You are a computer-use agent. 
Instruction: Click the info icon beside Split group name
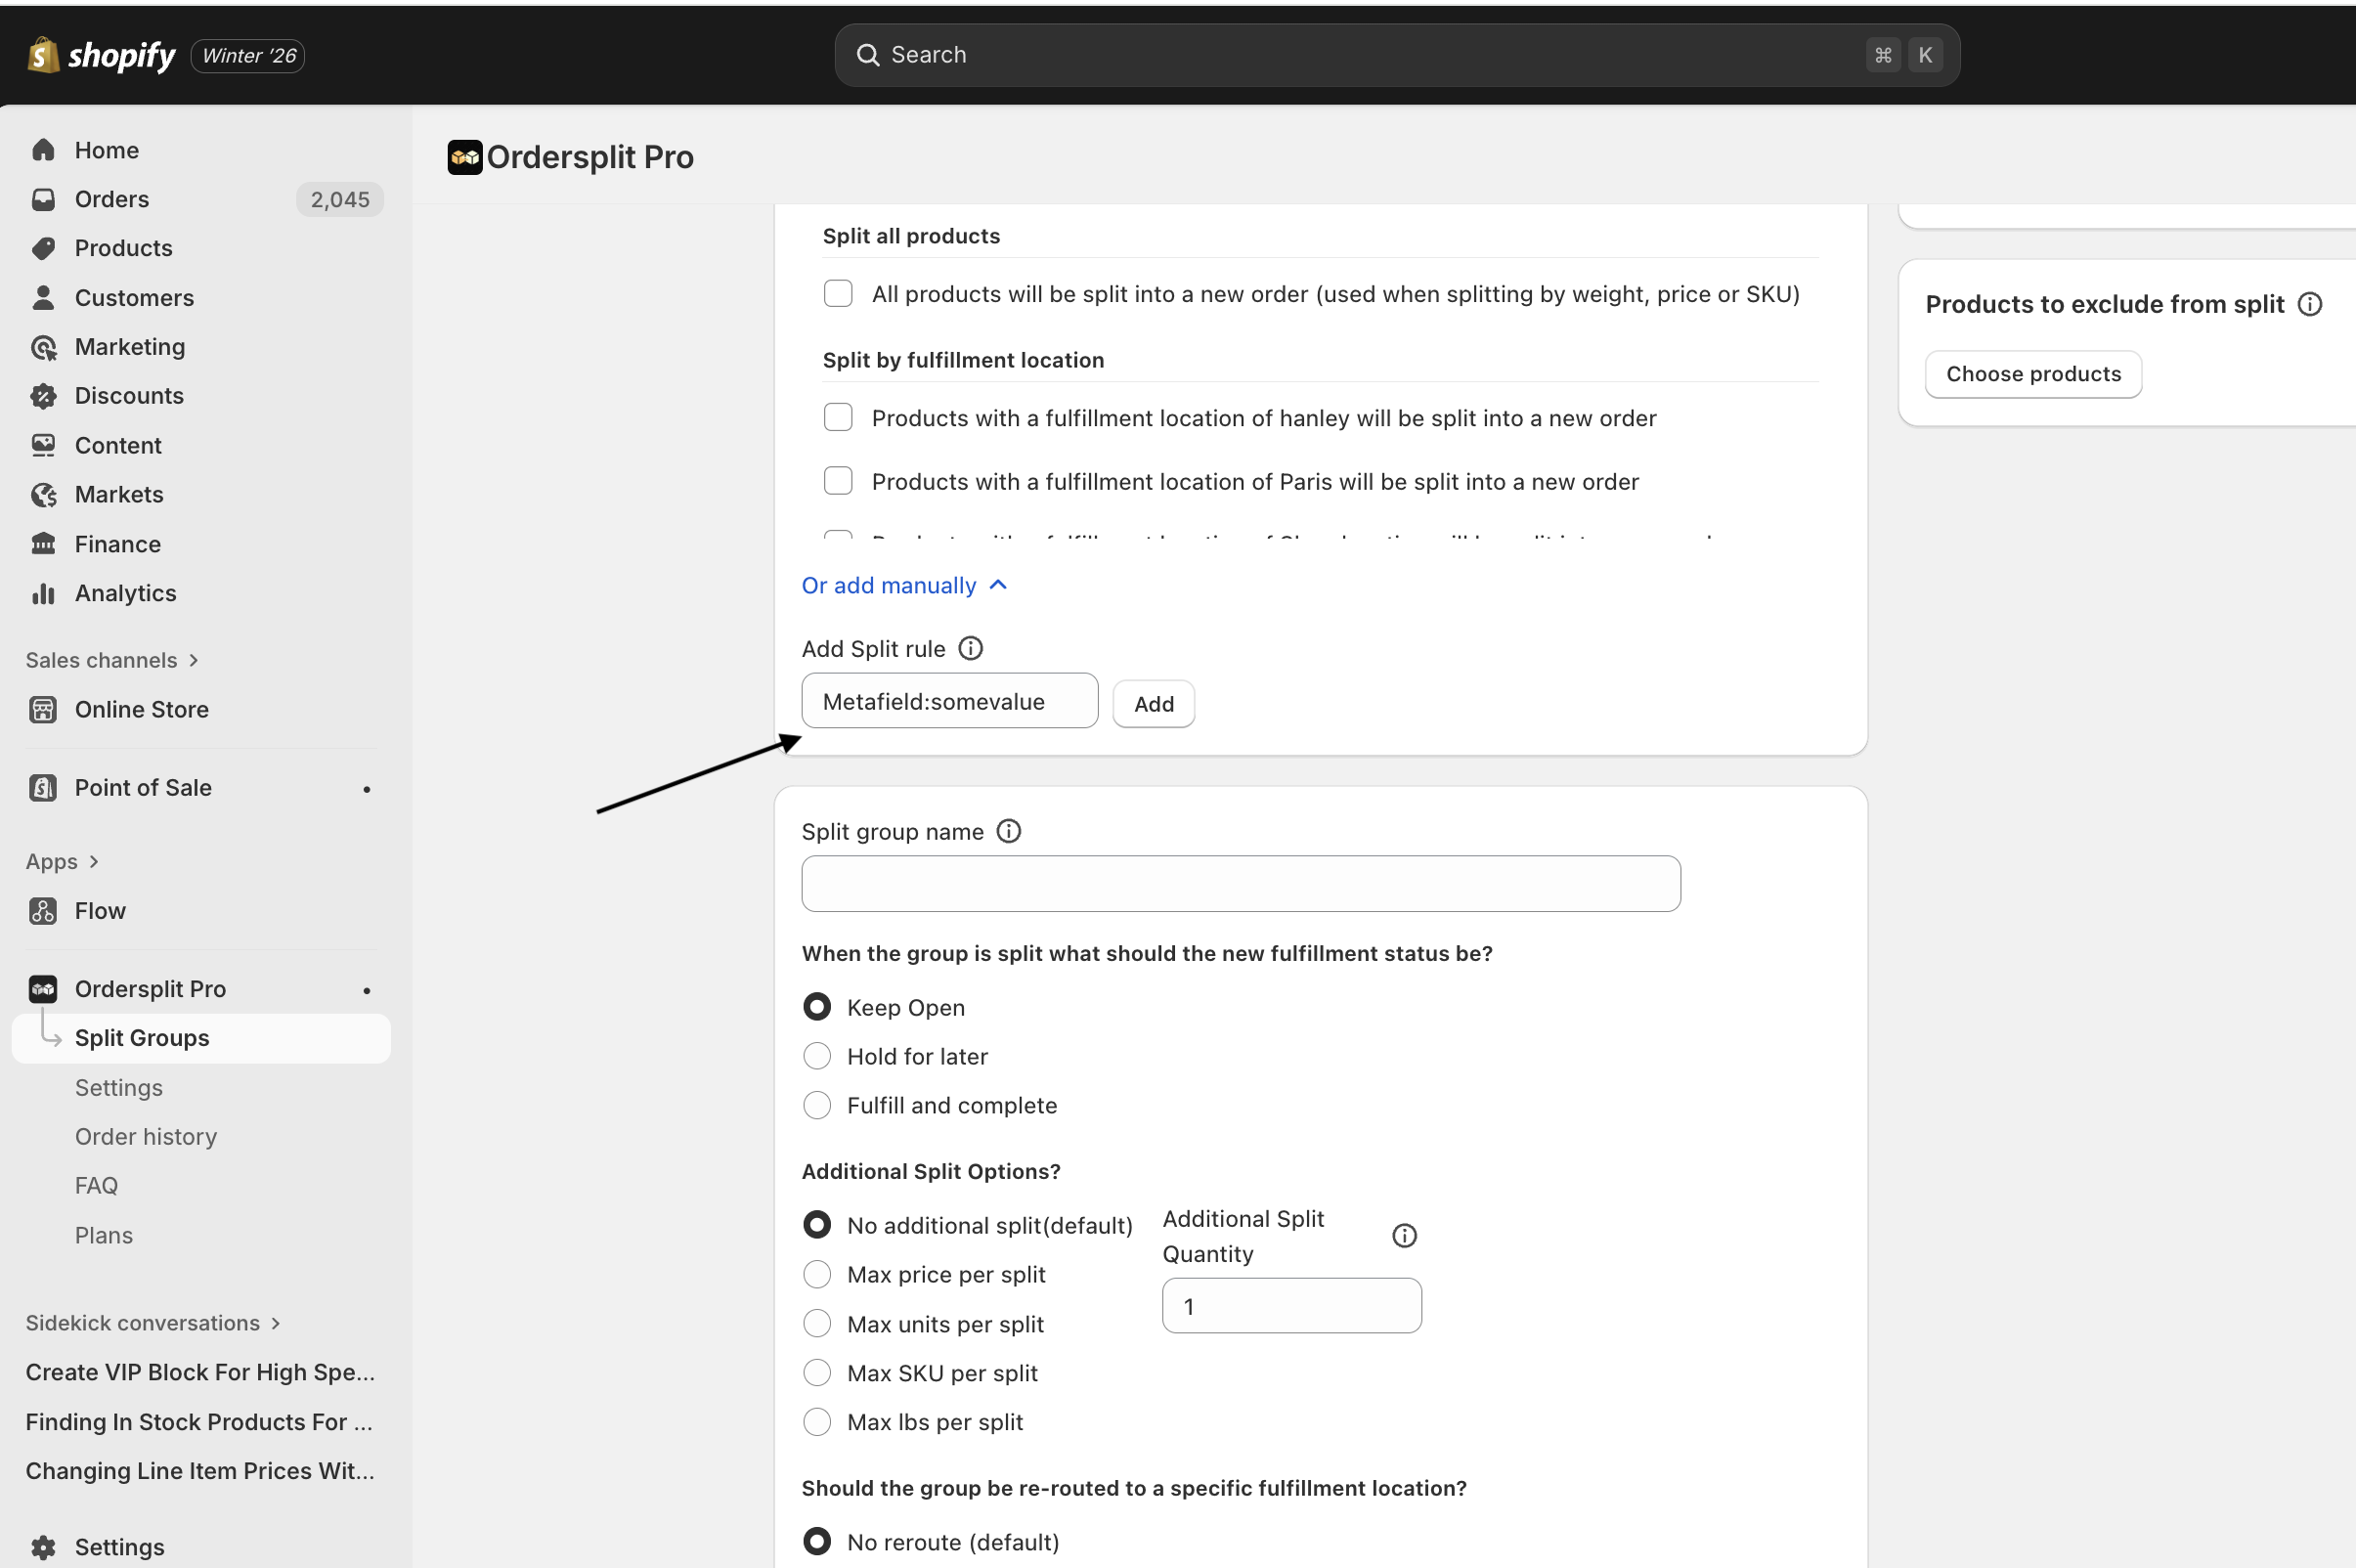pyautogui.click(x=1008, y=831)
